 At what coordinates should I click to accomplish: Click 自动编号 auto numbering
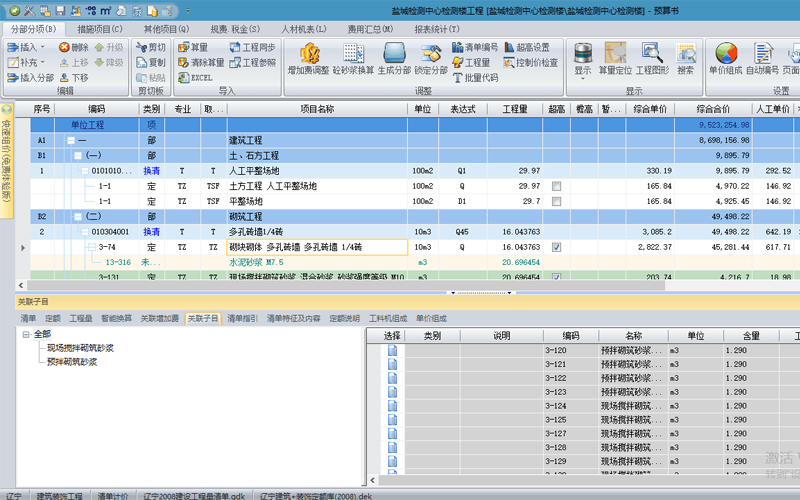[762, 59]
